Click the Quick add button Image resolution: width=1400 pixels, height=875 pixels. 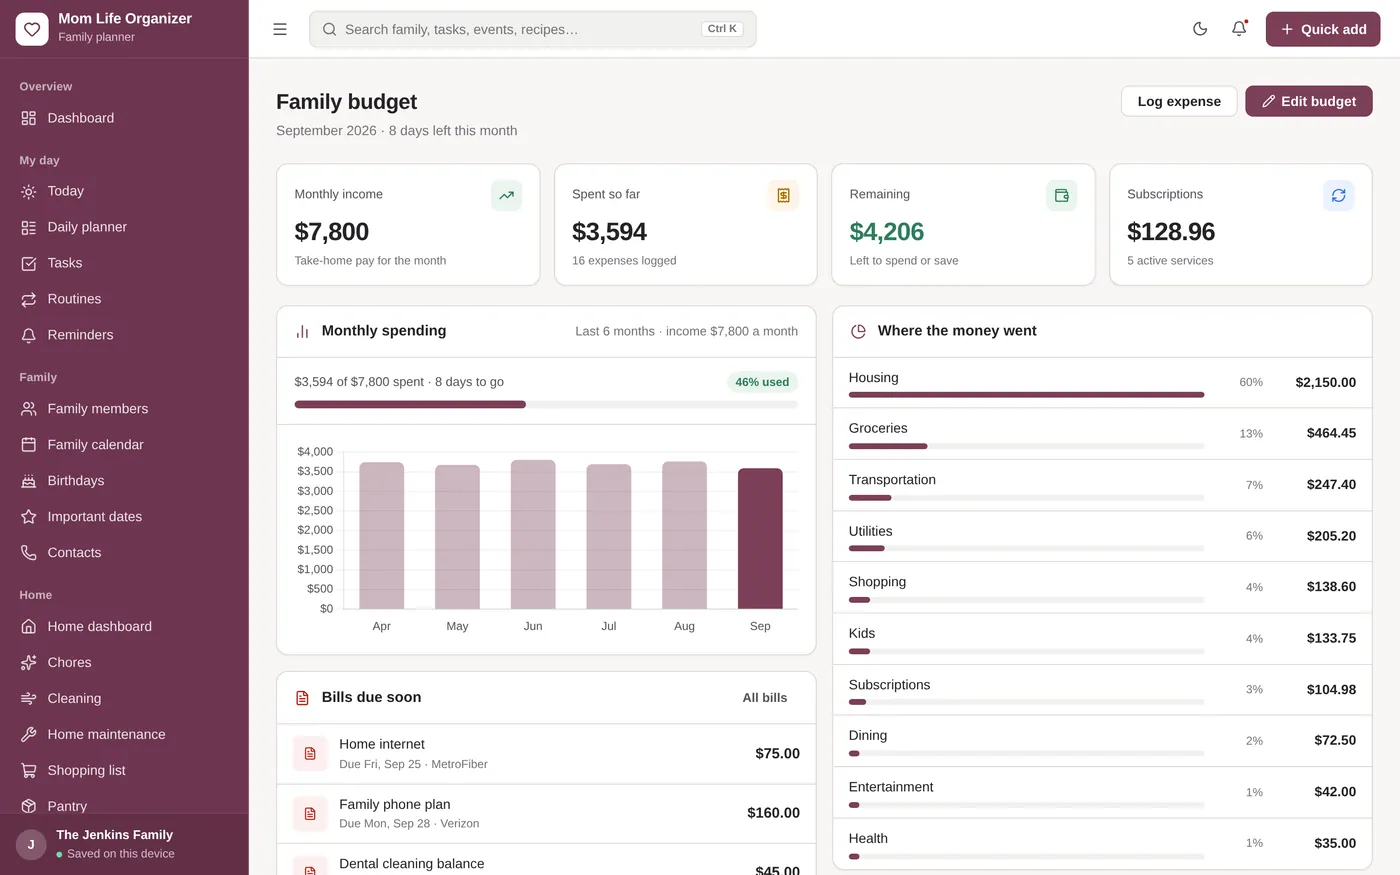(x=1323, y=29)
